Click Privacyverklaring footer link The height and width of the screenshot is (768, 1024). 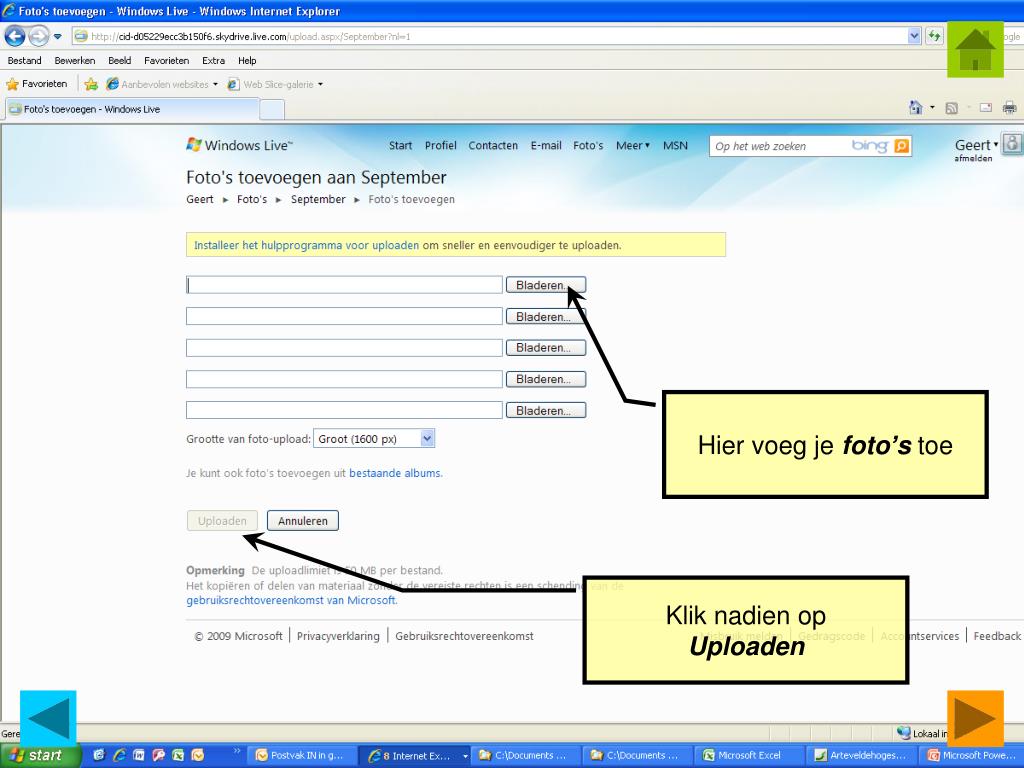coord(338,636)
